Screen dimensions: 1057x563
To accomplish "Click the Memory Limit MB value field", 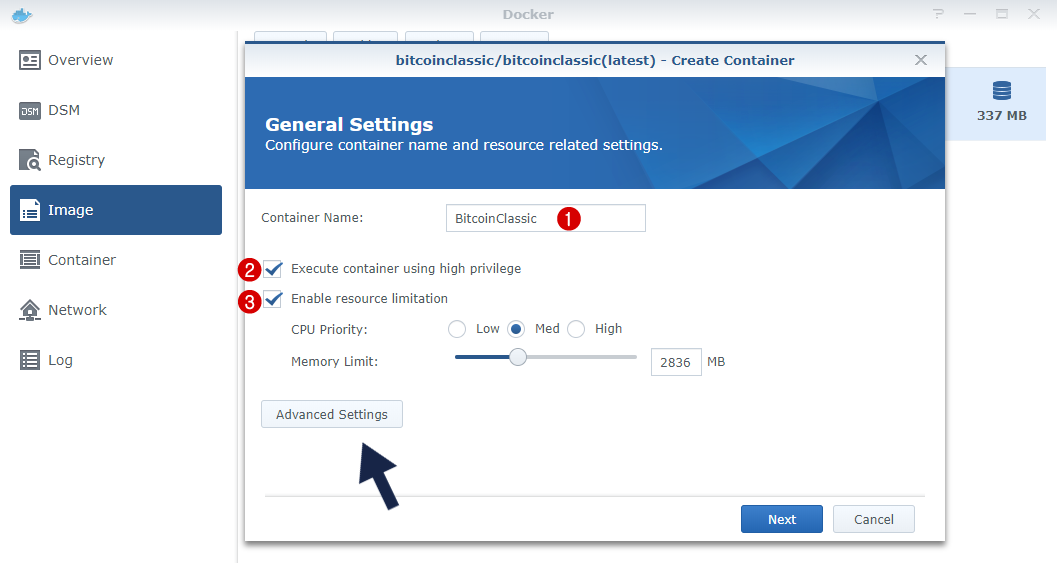I will pos(676,362).
